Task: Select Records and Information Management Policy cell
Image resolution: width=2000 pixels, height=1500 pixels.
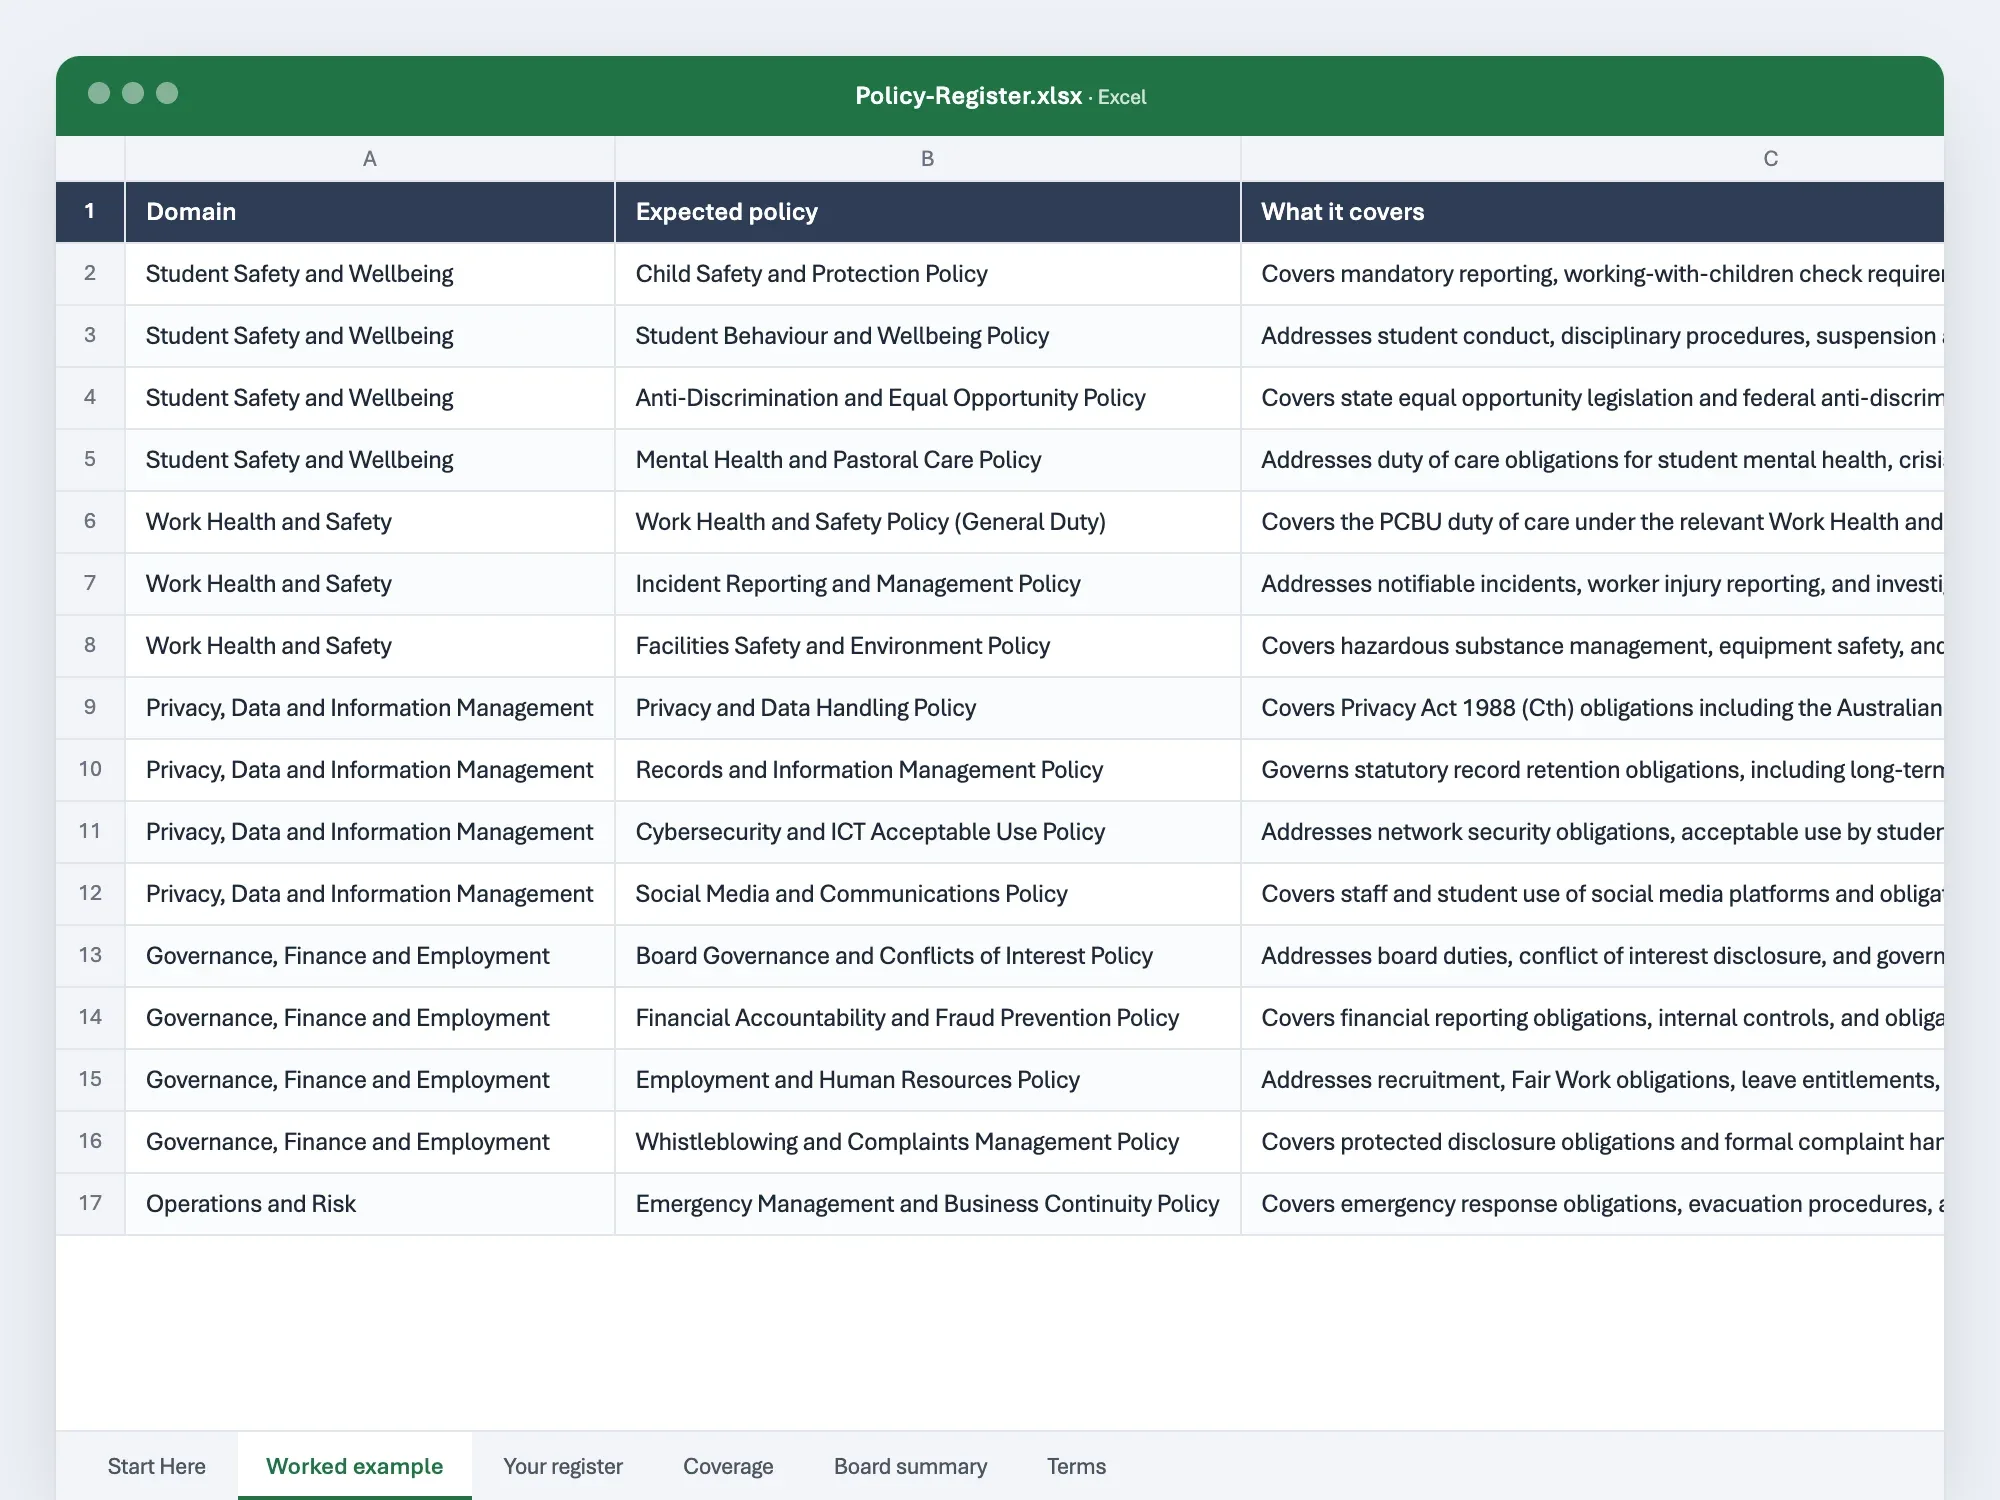Action: click(x=928, y=769)
